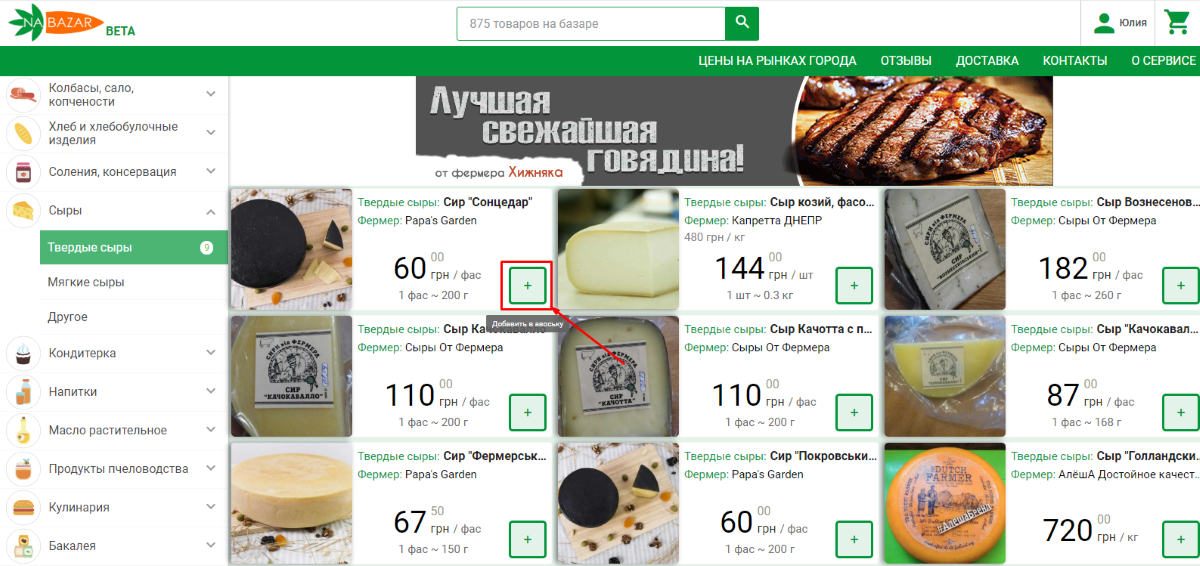Go to the ДОСТАВКА menu item
The image size is (1200, 566).
click(x=987, y=60)
